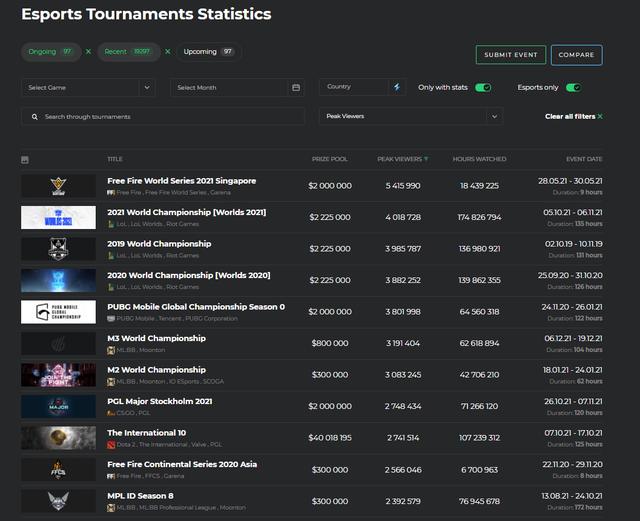Click the magnifier search icon
This screenshot has height=521, width=640.
pyautogui.click(x=35, y=117)
